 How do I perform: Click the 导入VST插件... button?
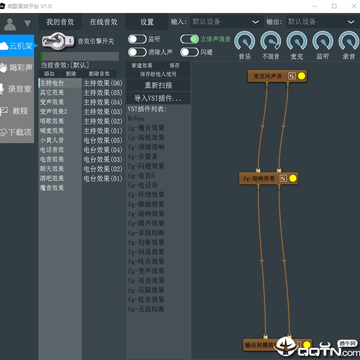point(158,98)
